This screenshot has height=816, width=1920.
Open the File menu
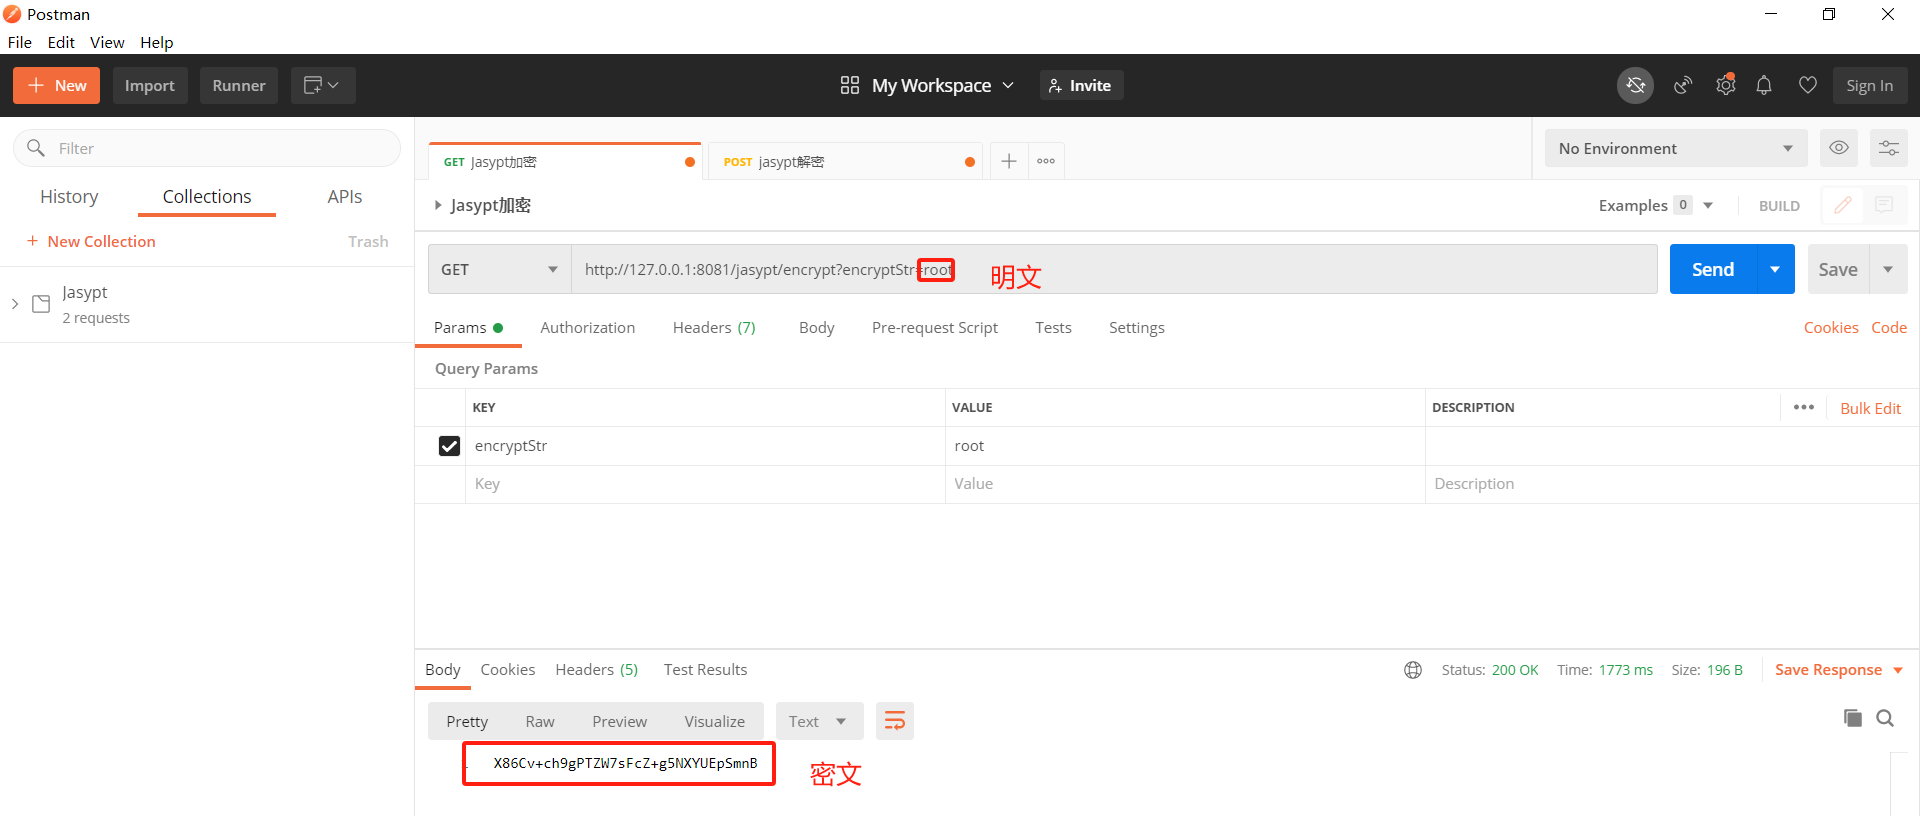tap(20, 42)
